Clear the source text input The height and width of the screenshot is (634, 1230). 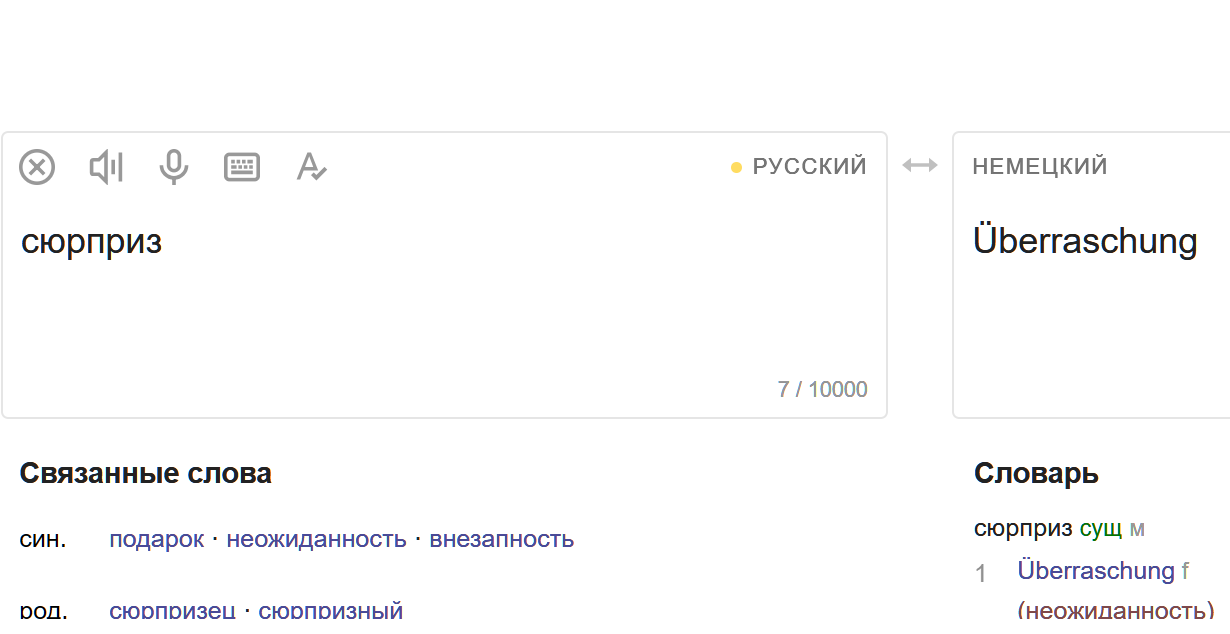pos(38,167)
